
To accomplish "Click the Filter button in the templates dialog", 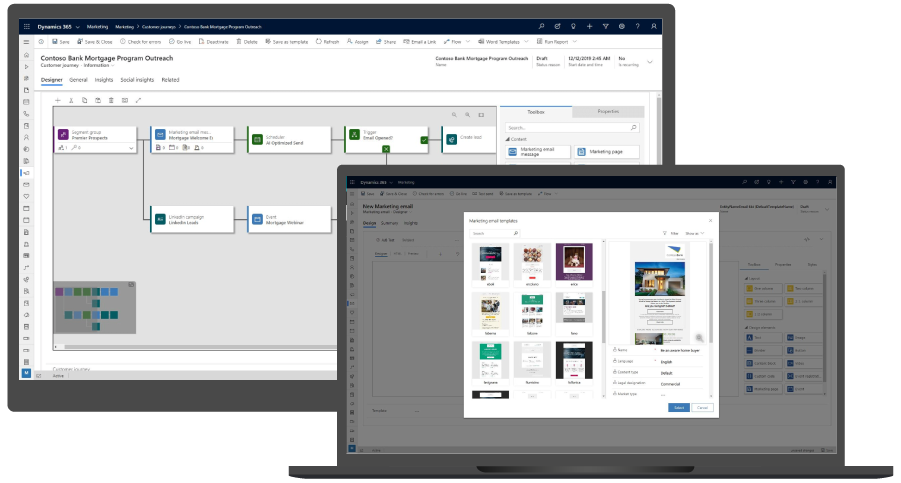I will tap(671, 233).
